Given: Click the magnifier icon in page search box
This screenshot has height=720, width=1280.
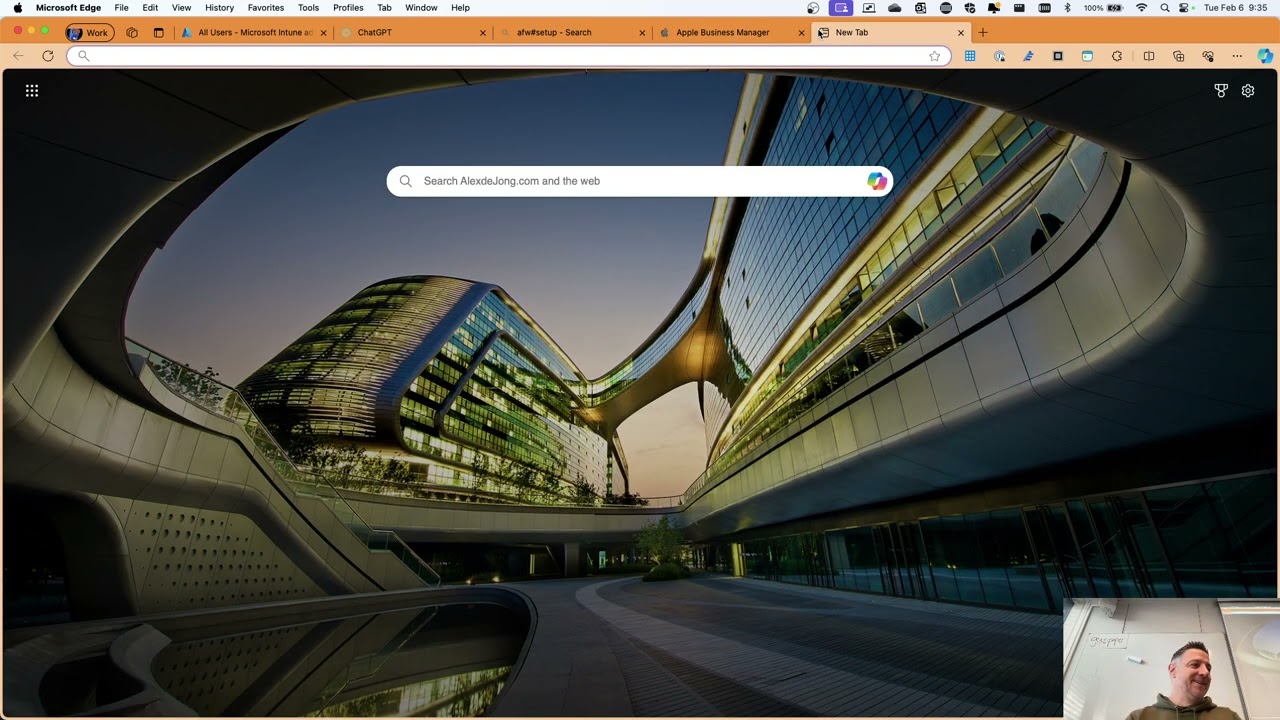Looking at the screenshot, I should pos(405,181).
